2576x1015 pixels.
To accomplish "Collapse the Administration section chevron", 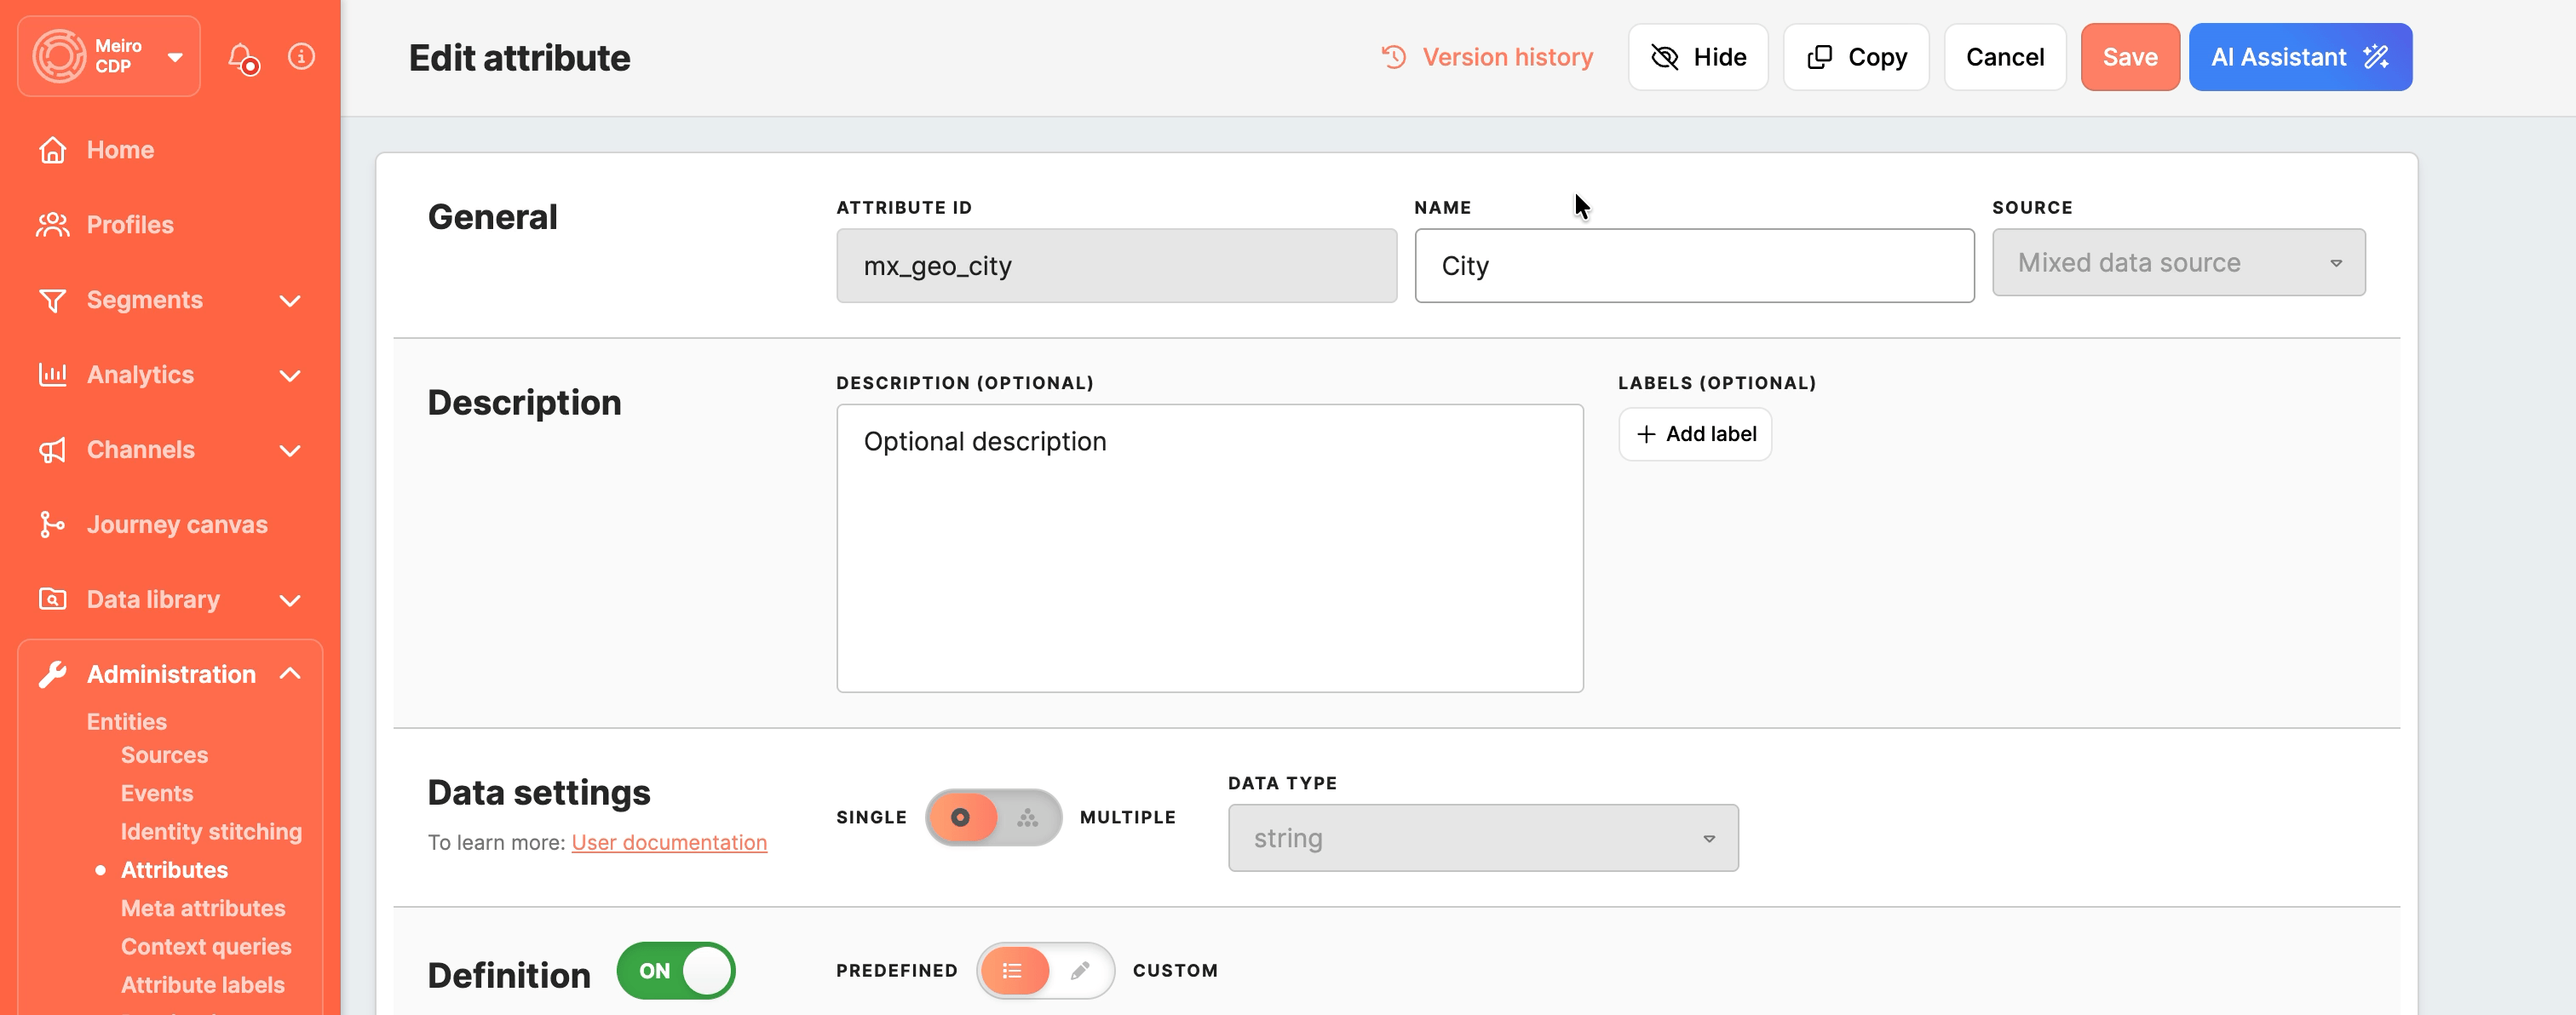I will pos(290,674).
